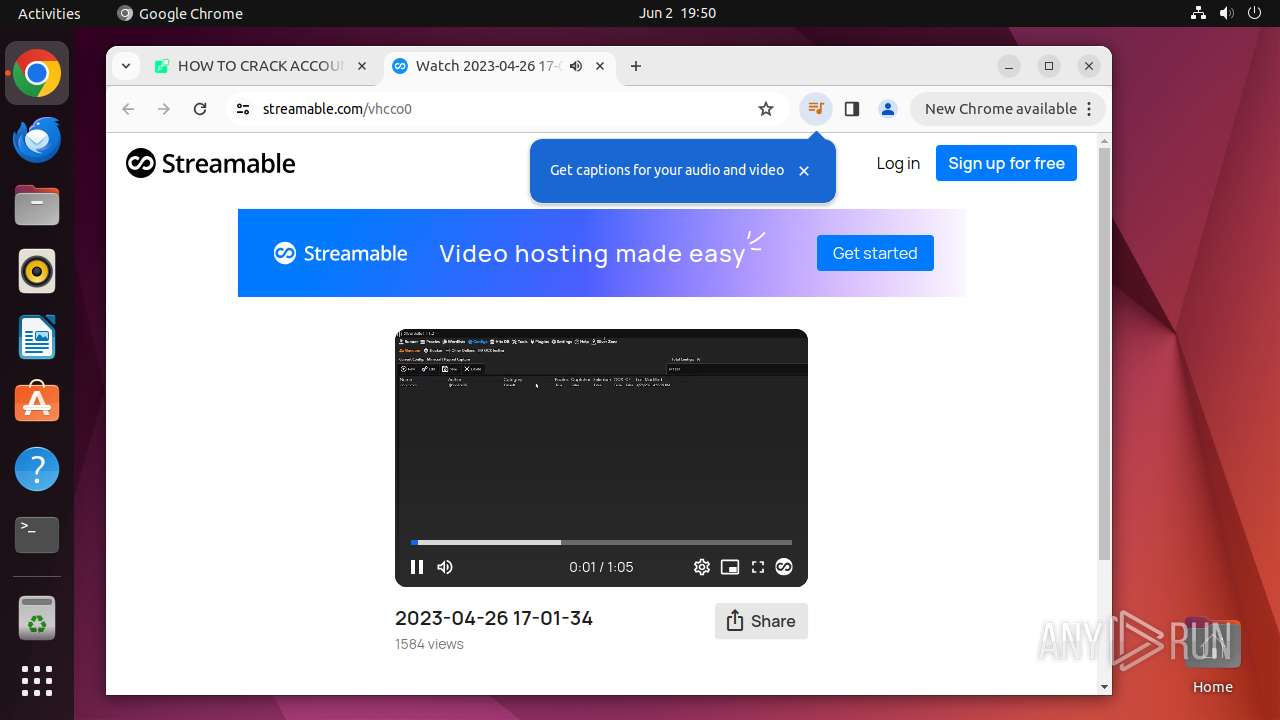This screenshot has width=1280, height=720.
Task: Enable picture-in-picture mode in player
Action: (x=730, y=567)
